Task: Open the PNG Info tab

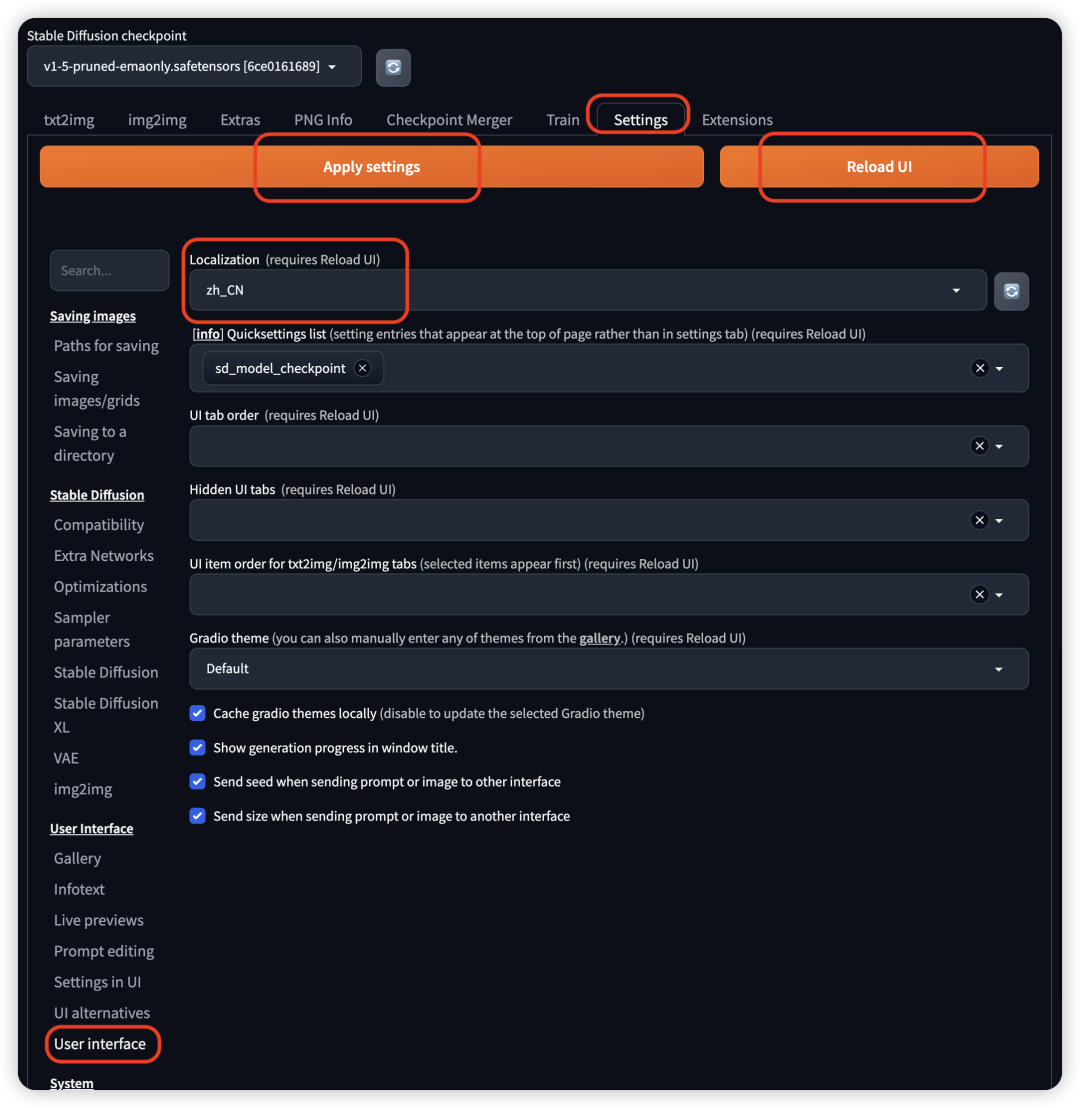Action: 323,119
